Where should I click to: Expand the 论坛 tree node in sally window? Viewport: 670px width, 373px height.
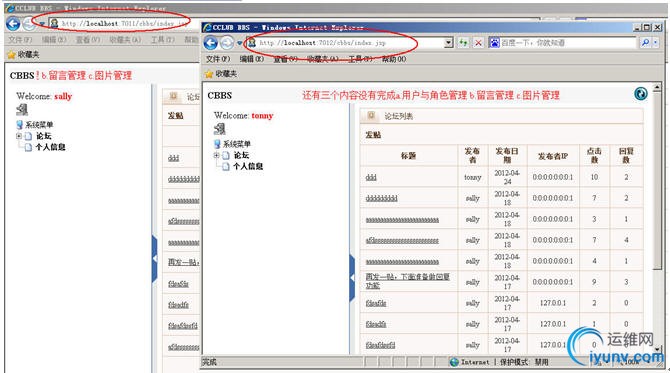(x=19, y=136)
